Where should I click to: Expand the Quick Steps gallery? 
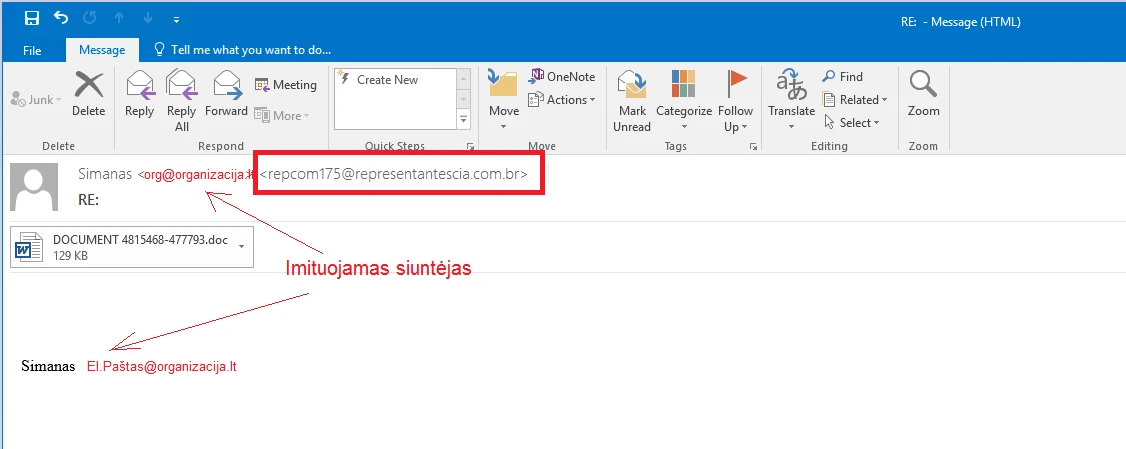click(x=463, y=120)
